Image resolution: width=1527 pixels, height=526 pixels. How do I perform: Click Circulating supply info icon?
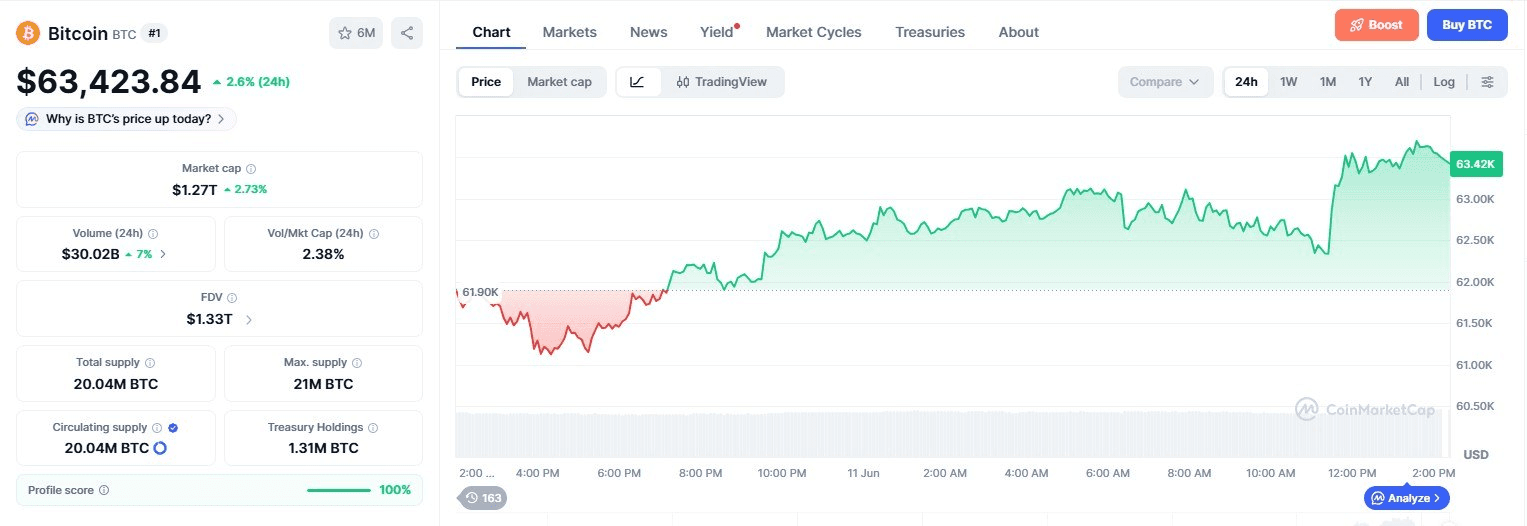click(x=157, y=427)
